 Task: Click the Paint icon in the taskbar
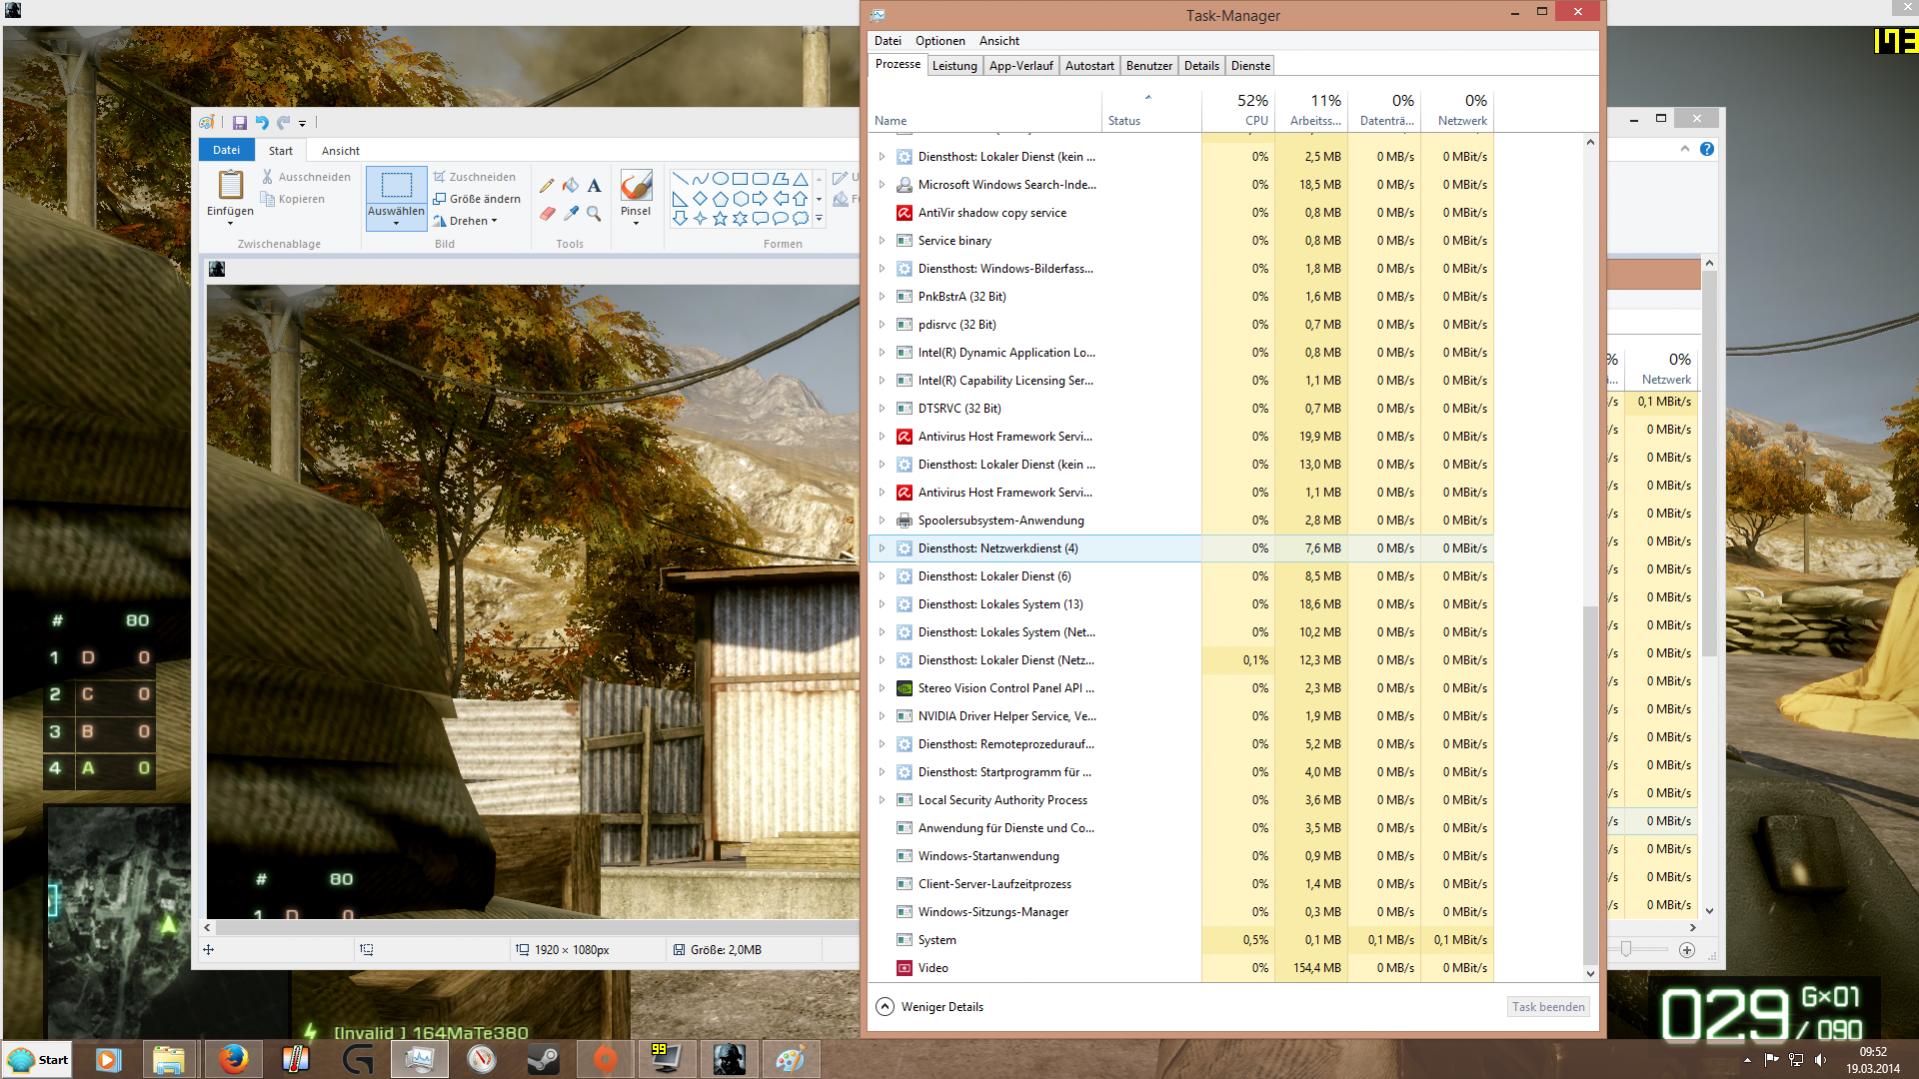pos(791,1059)
